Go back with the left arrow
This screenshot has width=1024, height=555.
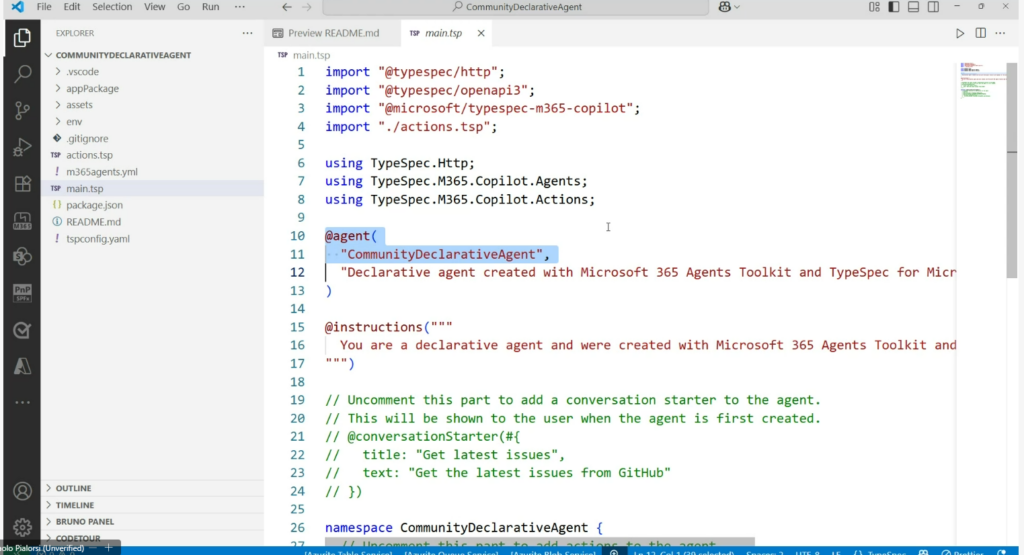(x=287, y=7)
